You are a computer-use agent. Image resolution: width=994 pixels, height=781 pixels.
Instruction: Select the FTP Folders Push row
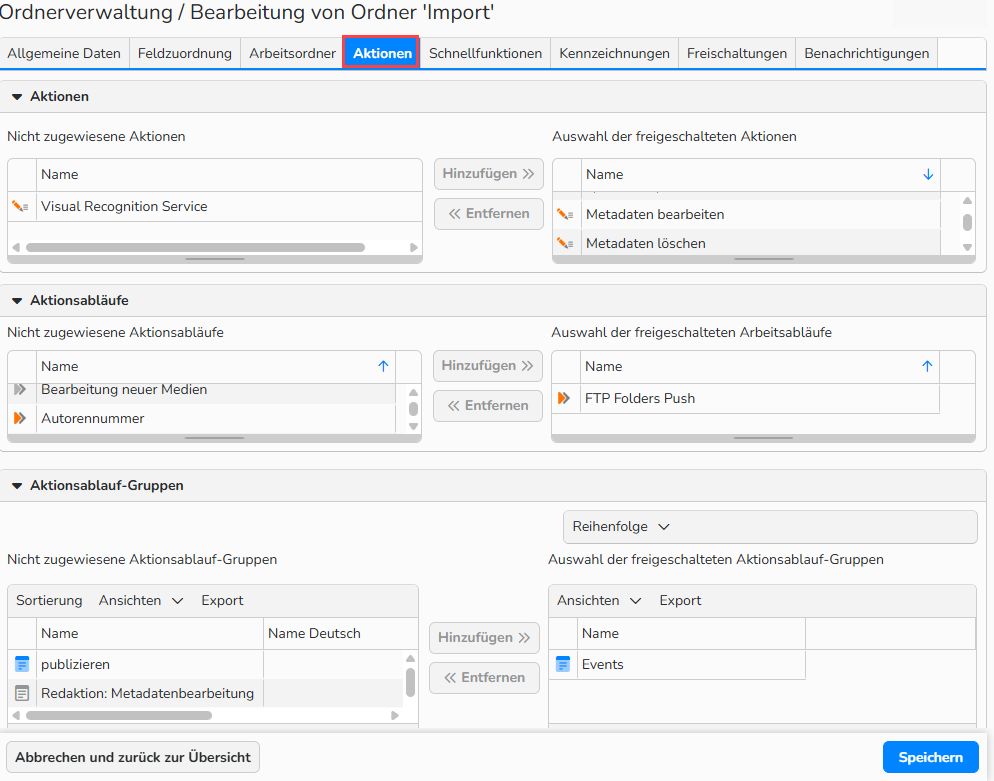click(746, 398)
